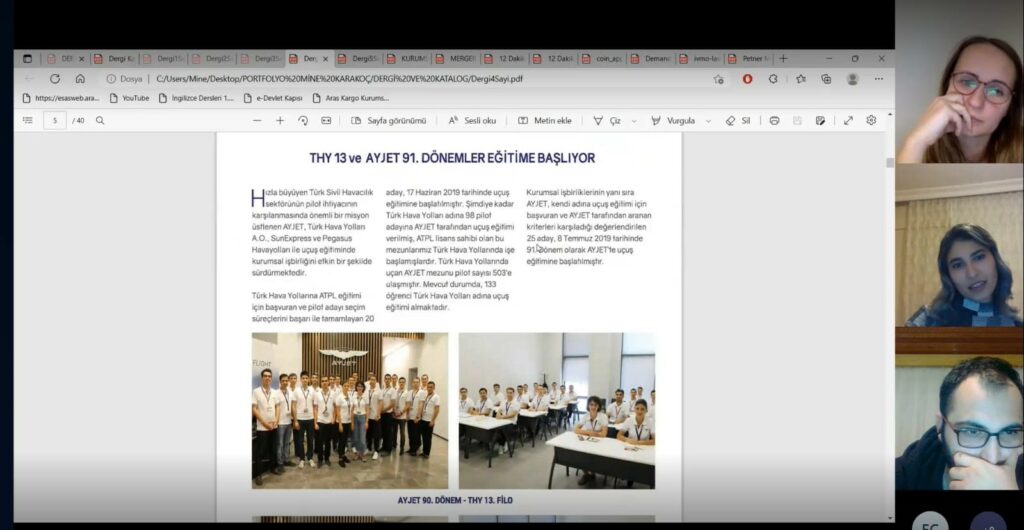Image resolution: width=1024 pixels, height=530 pixels.
Task: Open the browser three-dots menu
Action: (x=878, y=79)
